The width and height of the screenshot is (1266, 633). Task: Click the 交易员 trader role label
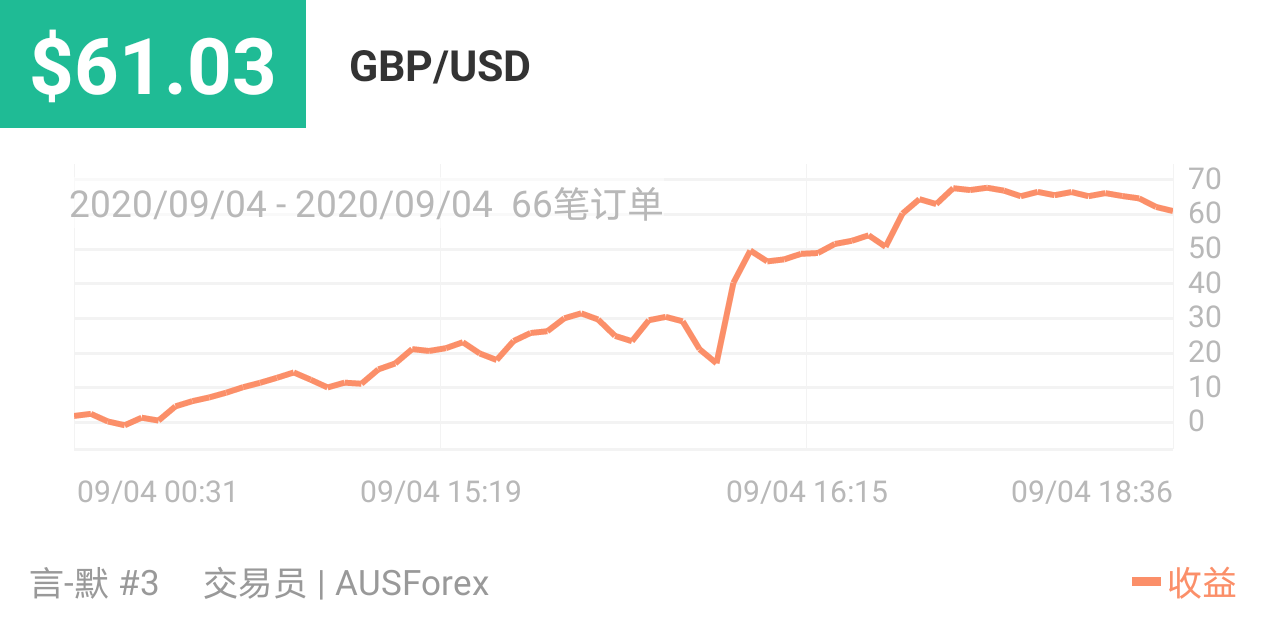coord(254,583)
